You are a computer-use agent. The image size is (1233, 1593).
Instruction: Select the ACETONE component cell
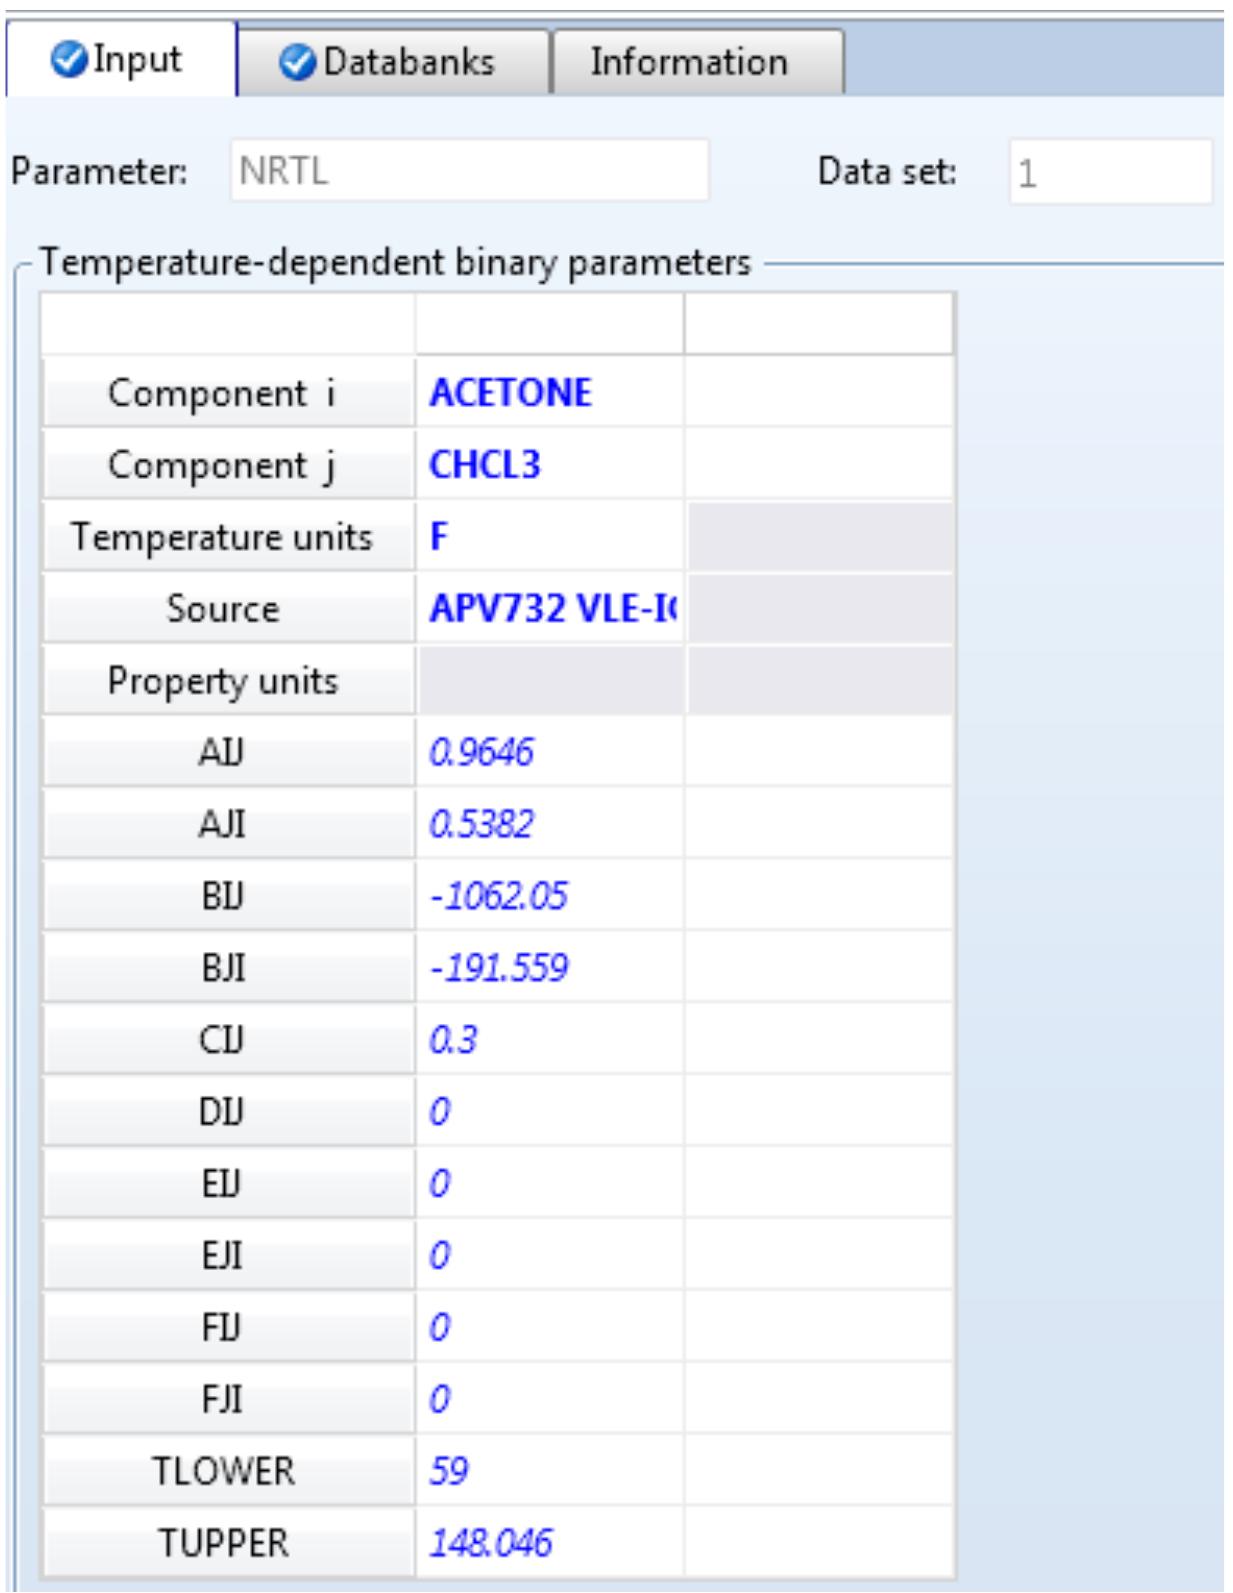pos(549,393)
